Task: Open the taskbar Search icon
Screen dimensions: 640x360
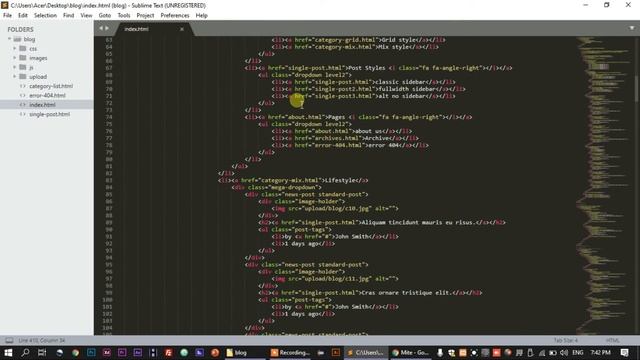Action: (x=25, y=352)
